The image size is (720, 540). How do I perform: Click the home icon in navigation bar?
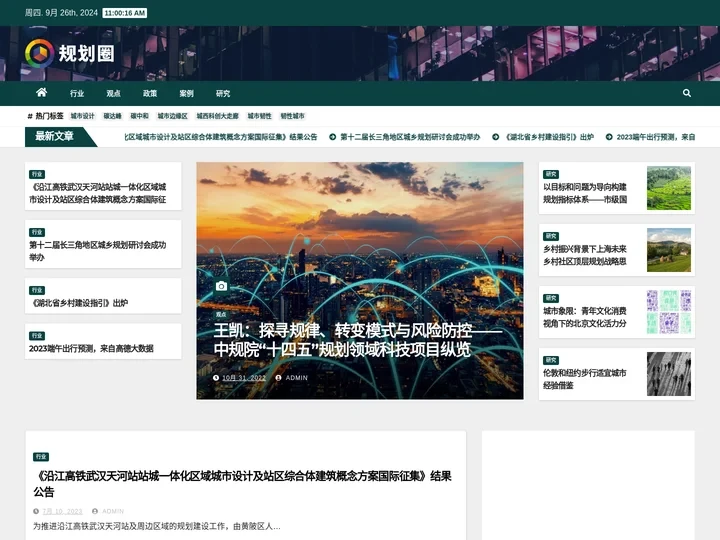[41, 92]
